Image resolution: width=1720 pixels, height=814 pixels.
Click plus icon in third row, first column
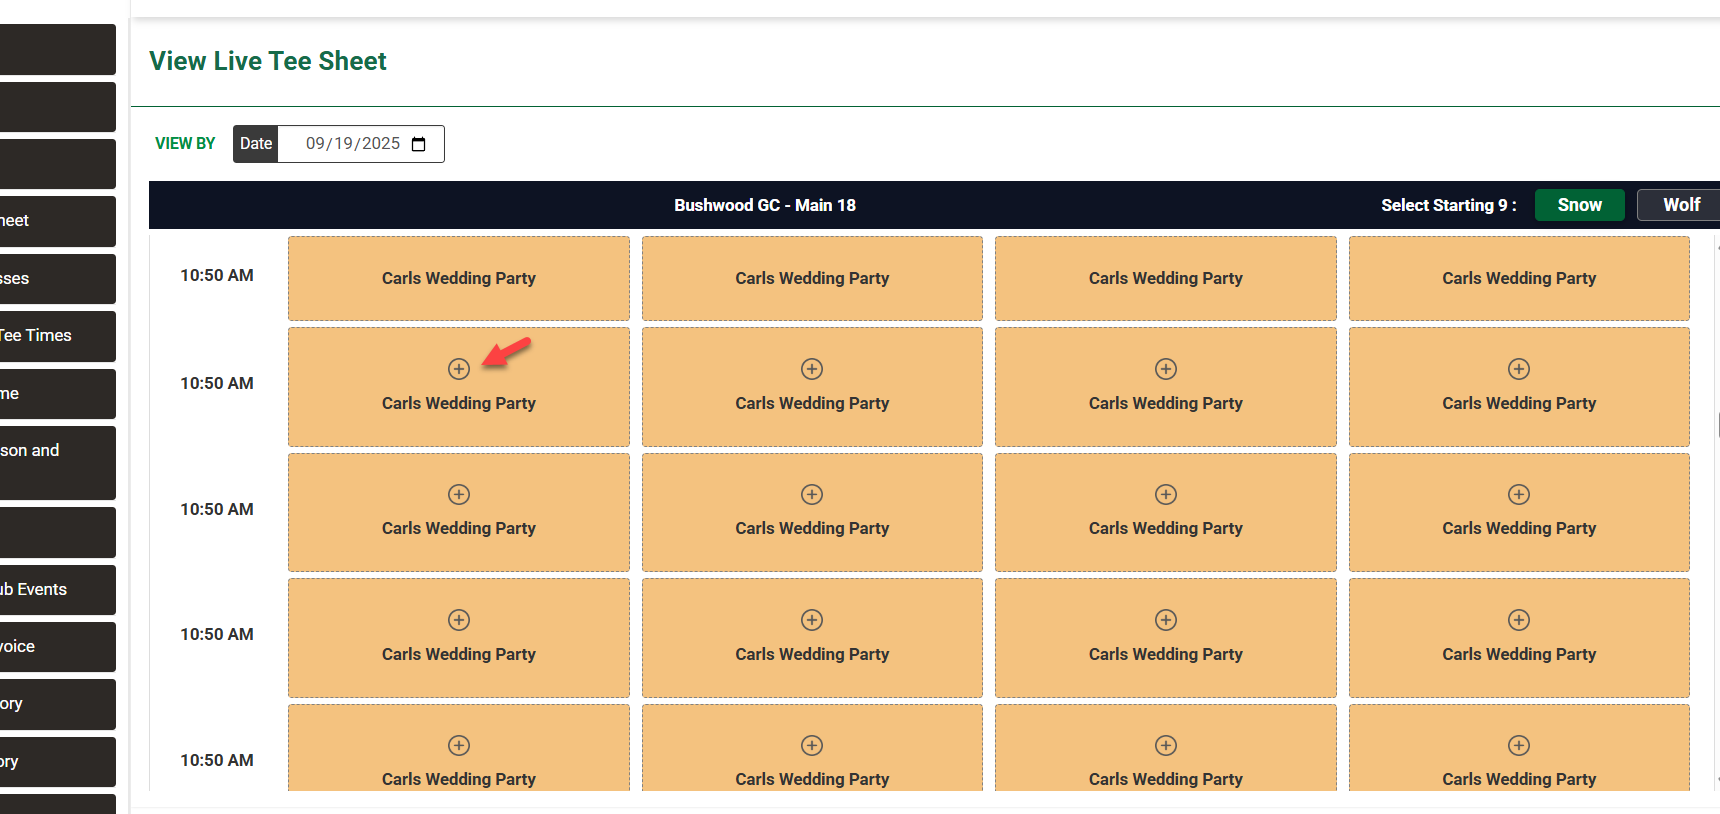[459, 494]
